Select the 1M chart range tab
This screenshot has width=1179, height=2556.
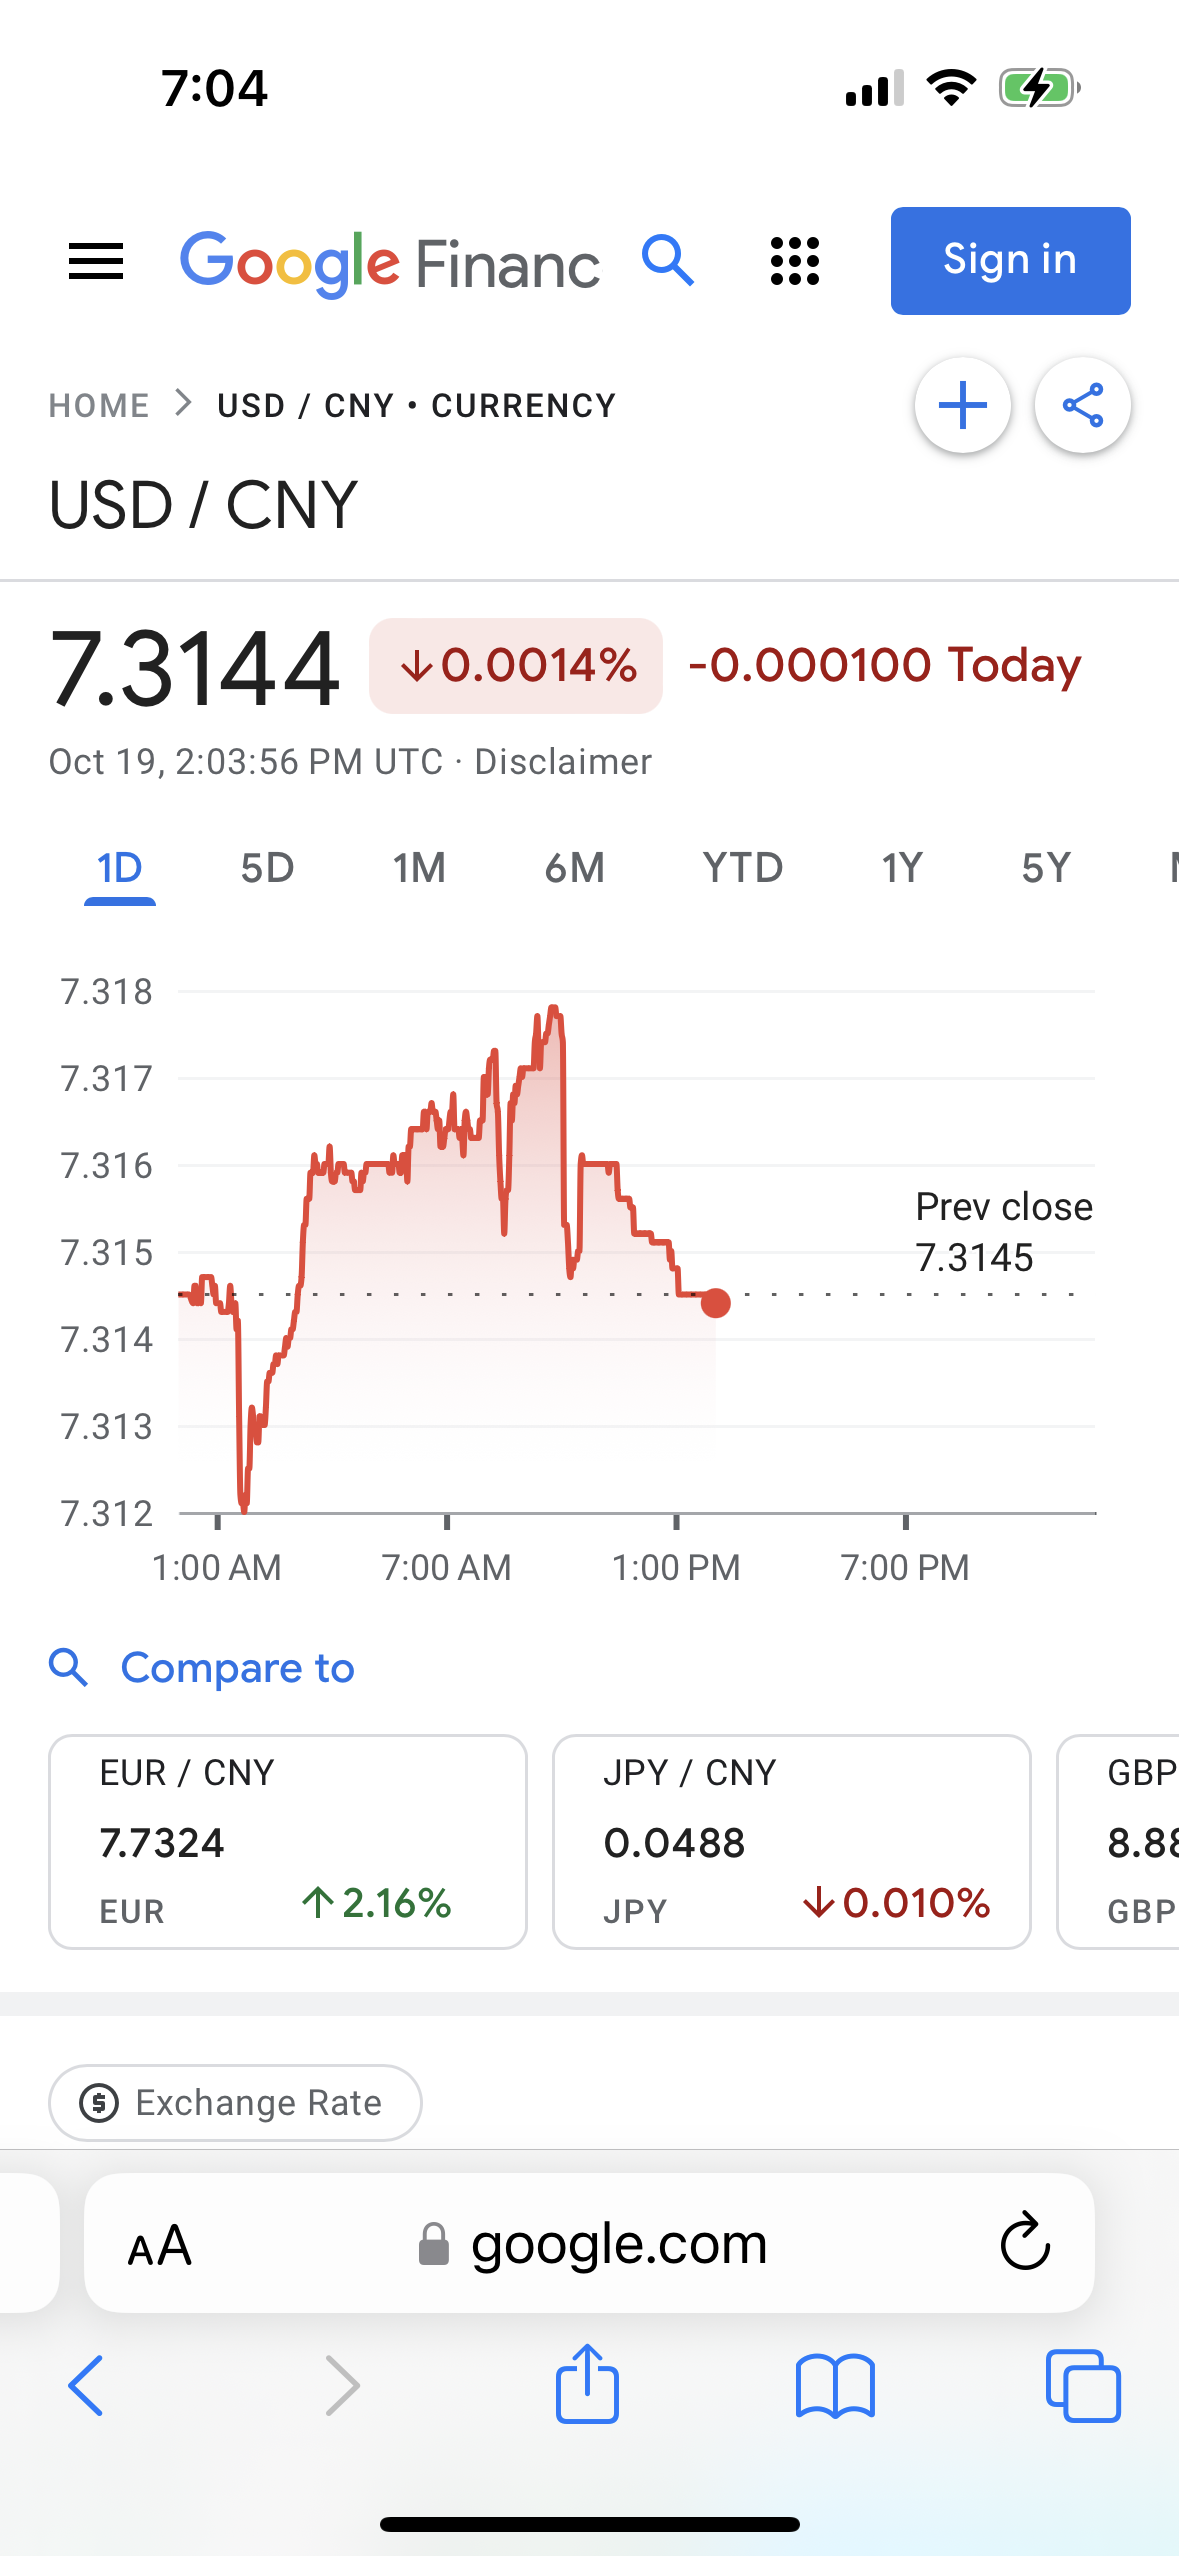pos(419,868)
